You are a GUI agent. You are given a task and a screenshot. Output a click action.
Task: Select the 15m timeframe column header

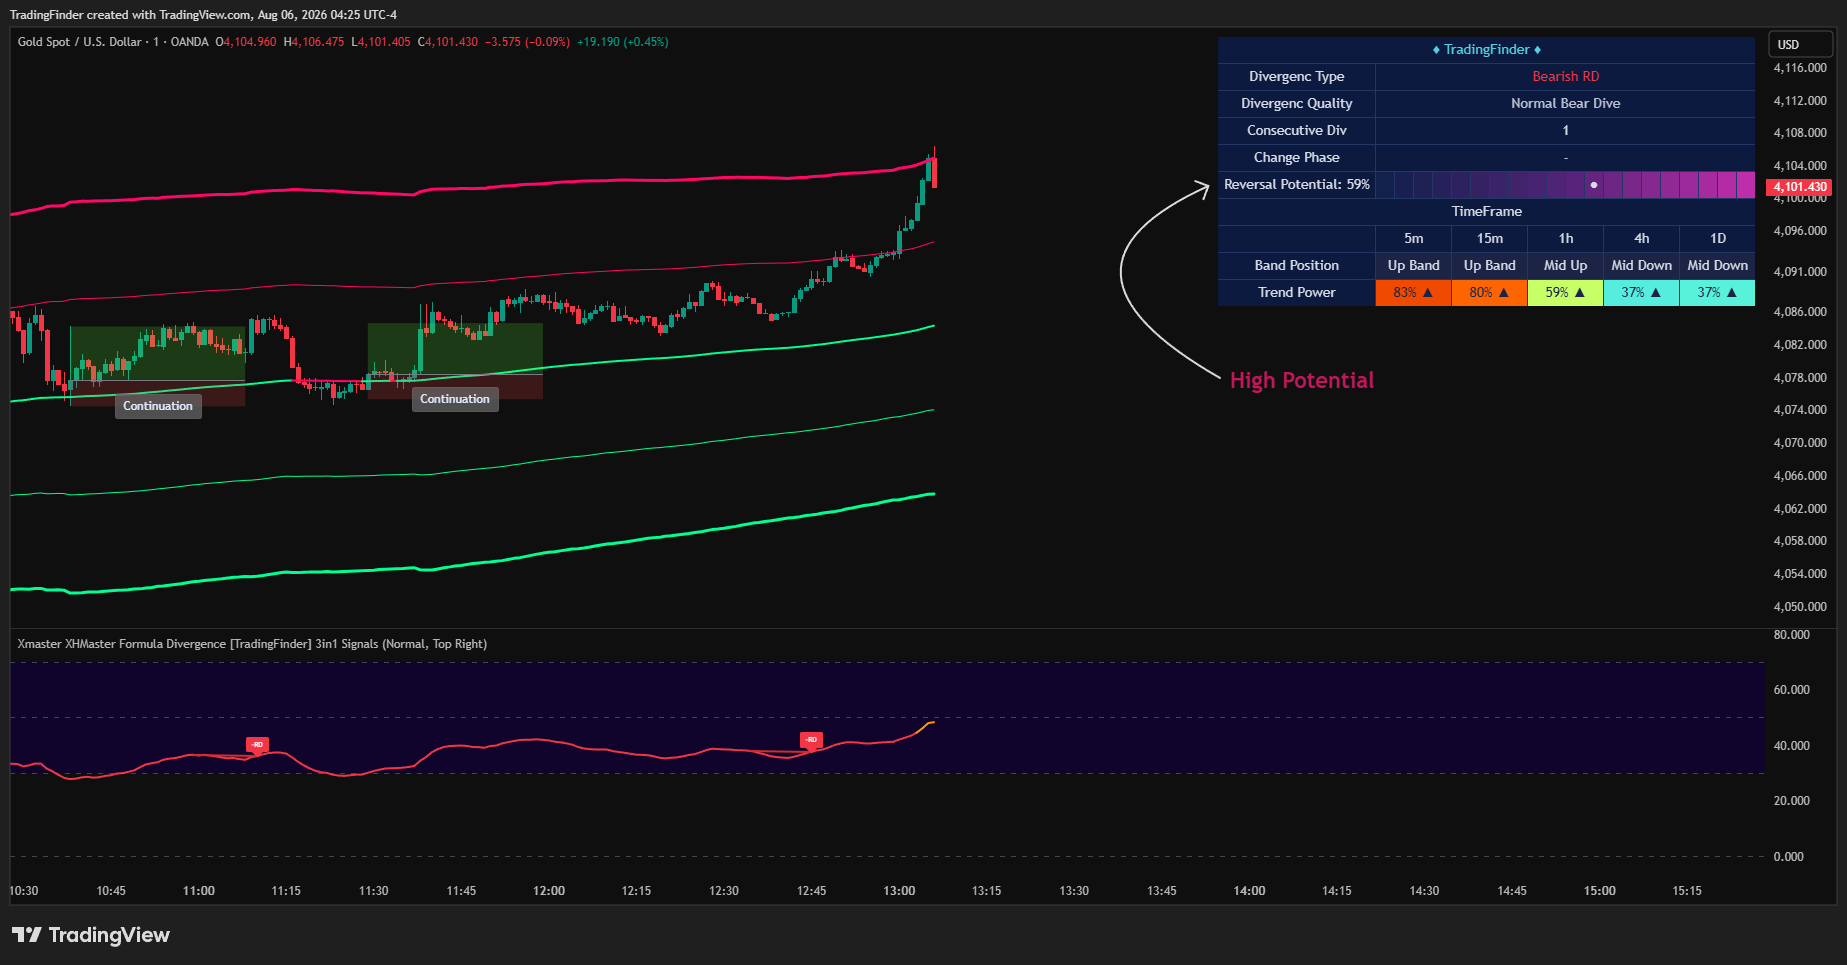1489,239
